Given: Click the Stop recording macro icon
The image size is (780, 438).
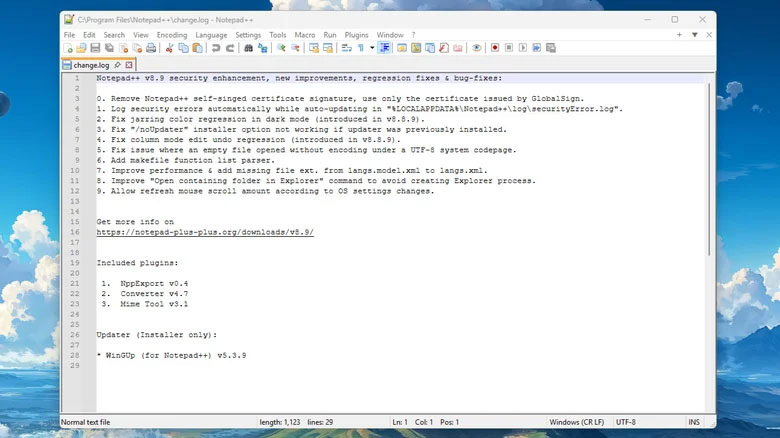Looking at the screenshot, I should click(x=509, y=48).
